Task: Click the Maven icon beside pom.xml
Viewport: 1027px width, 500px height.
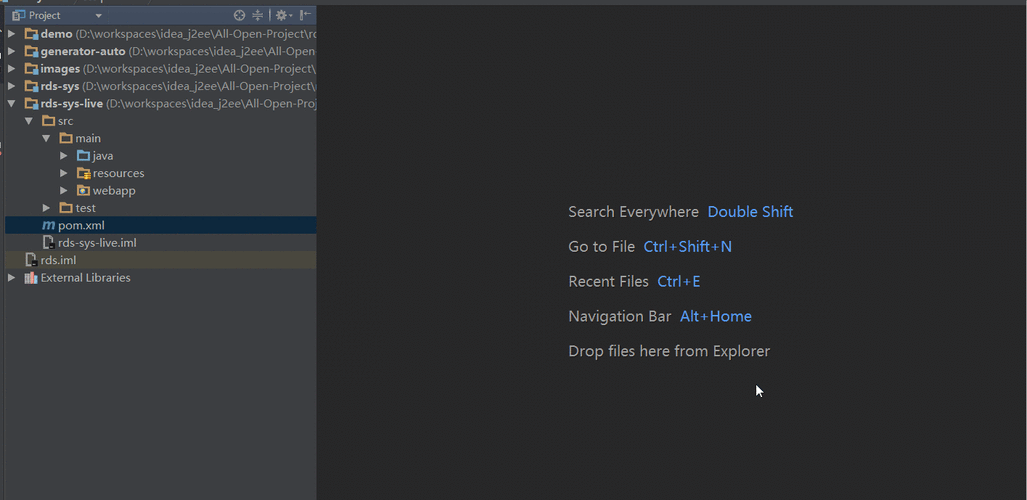Action: tap(48, 226)
